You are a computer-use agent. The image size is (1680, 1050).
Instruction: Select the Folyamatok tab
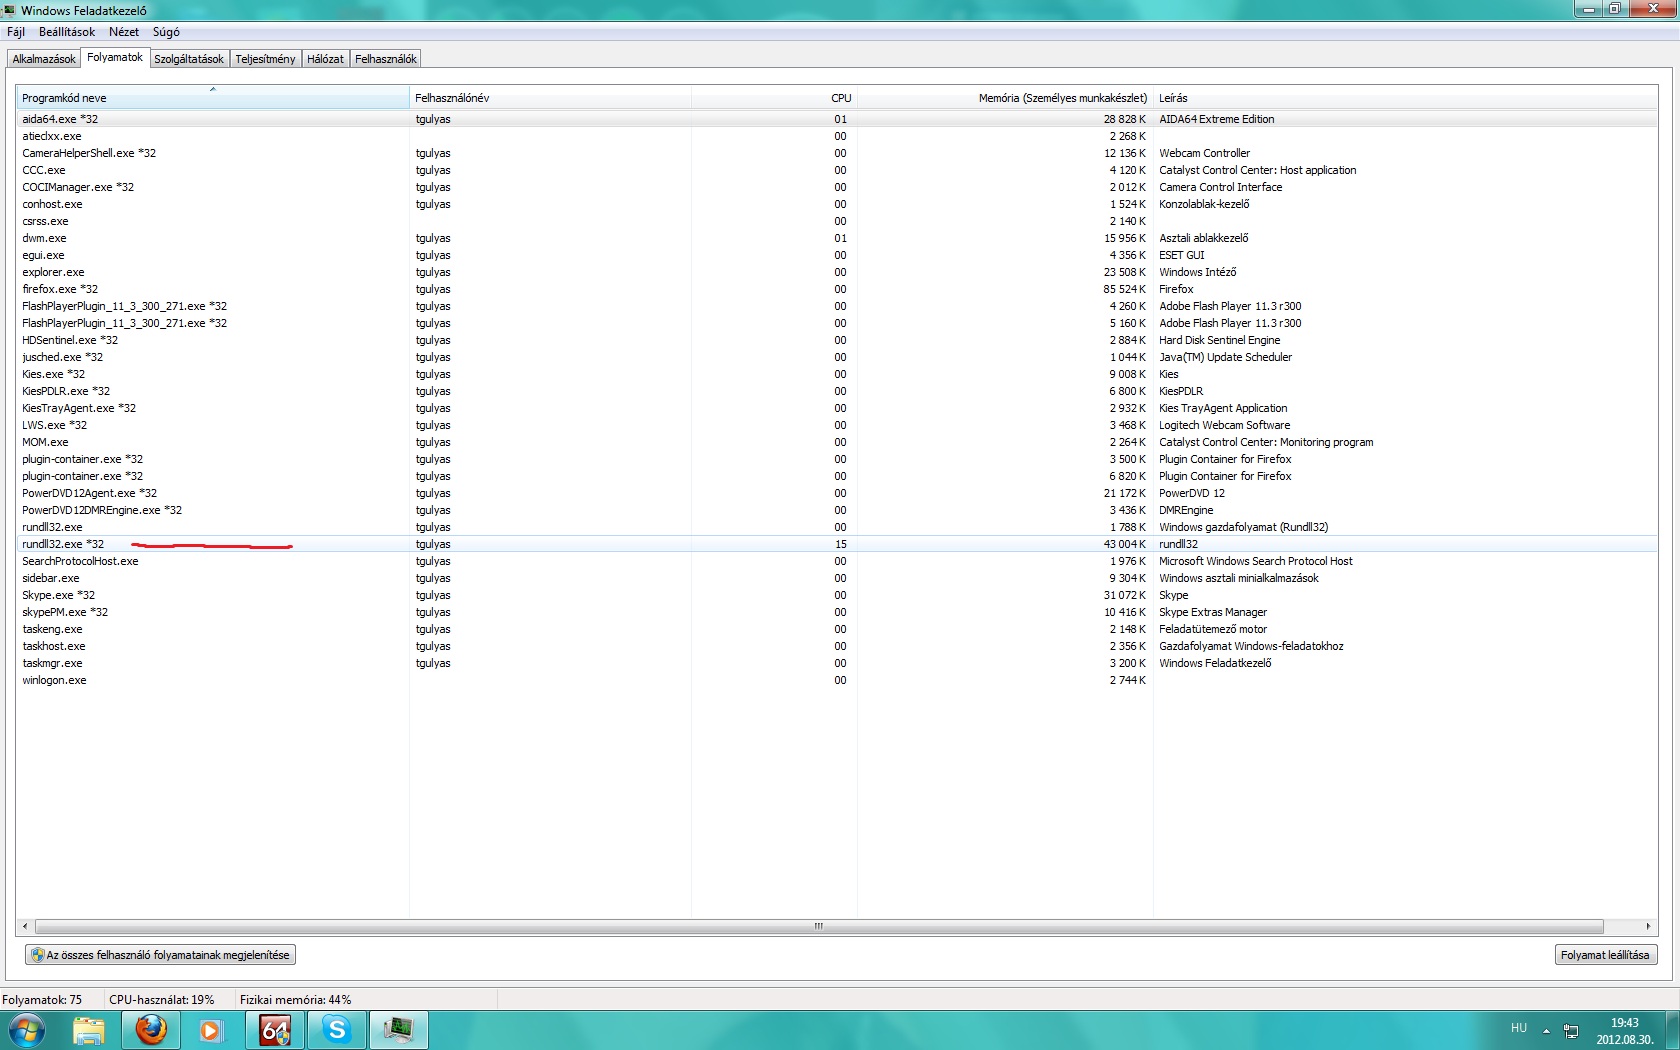tap(115, 57)
